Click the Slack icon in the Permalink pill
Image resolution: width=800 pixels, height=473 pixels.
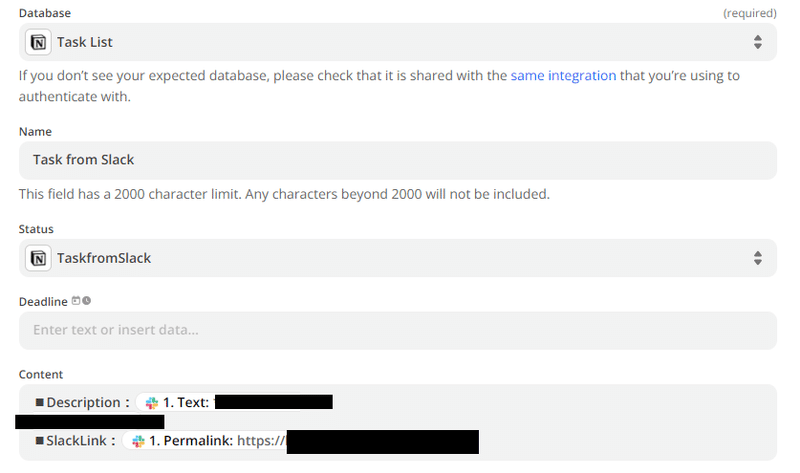click(138, 441)
